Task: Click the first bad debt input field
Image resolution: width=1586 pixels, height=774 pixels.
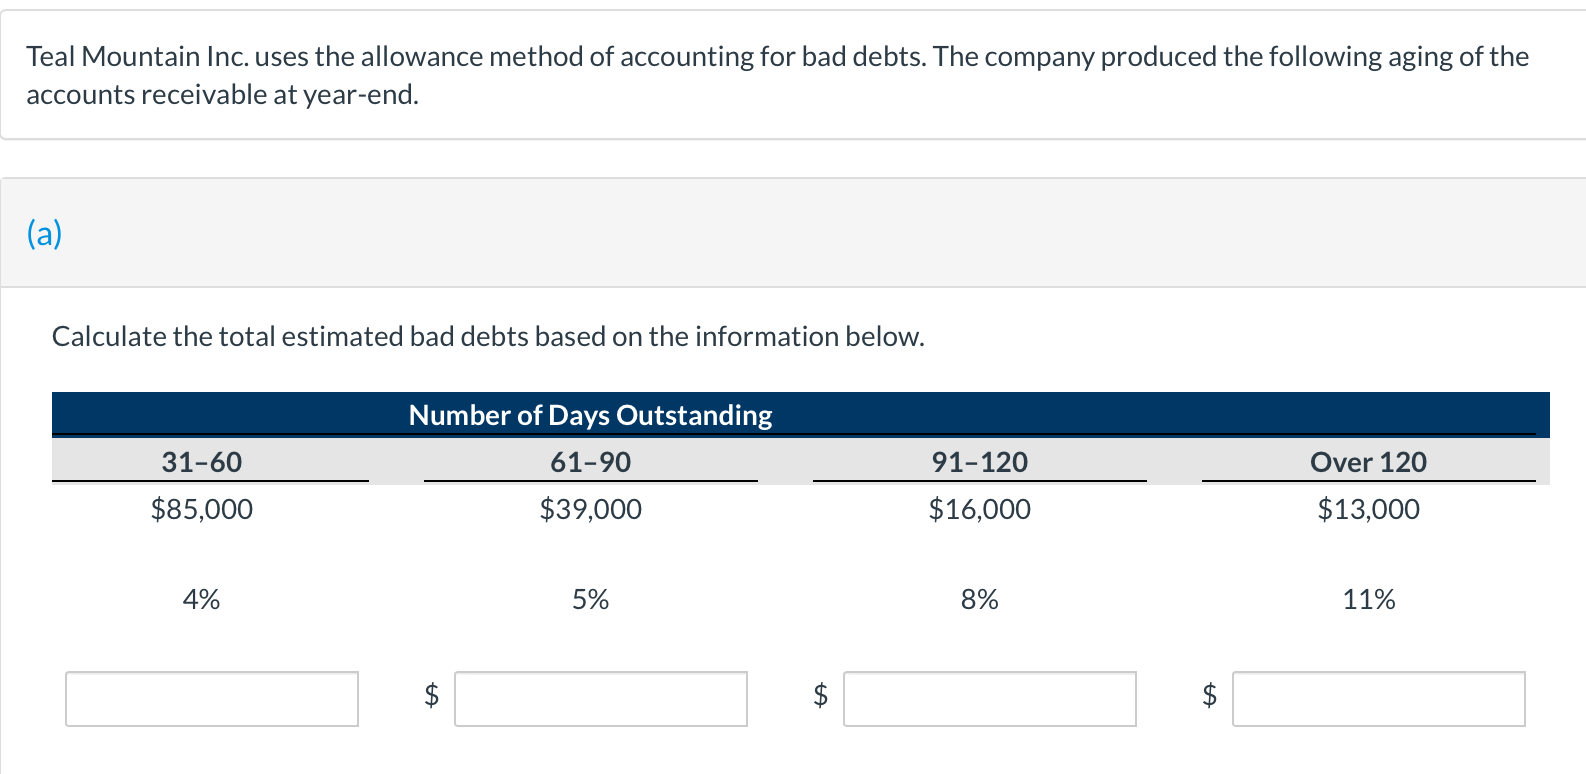Action: [211, 699]
